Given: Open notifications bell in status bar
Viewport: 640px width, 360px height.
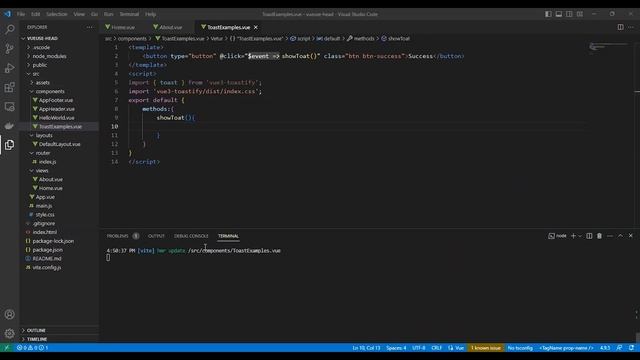Looking at the screenshot, I should [631, 348].
